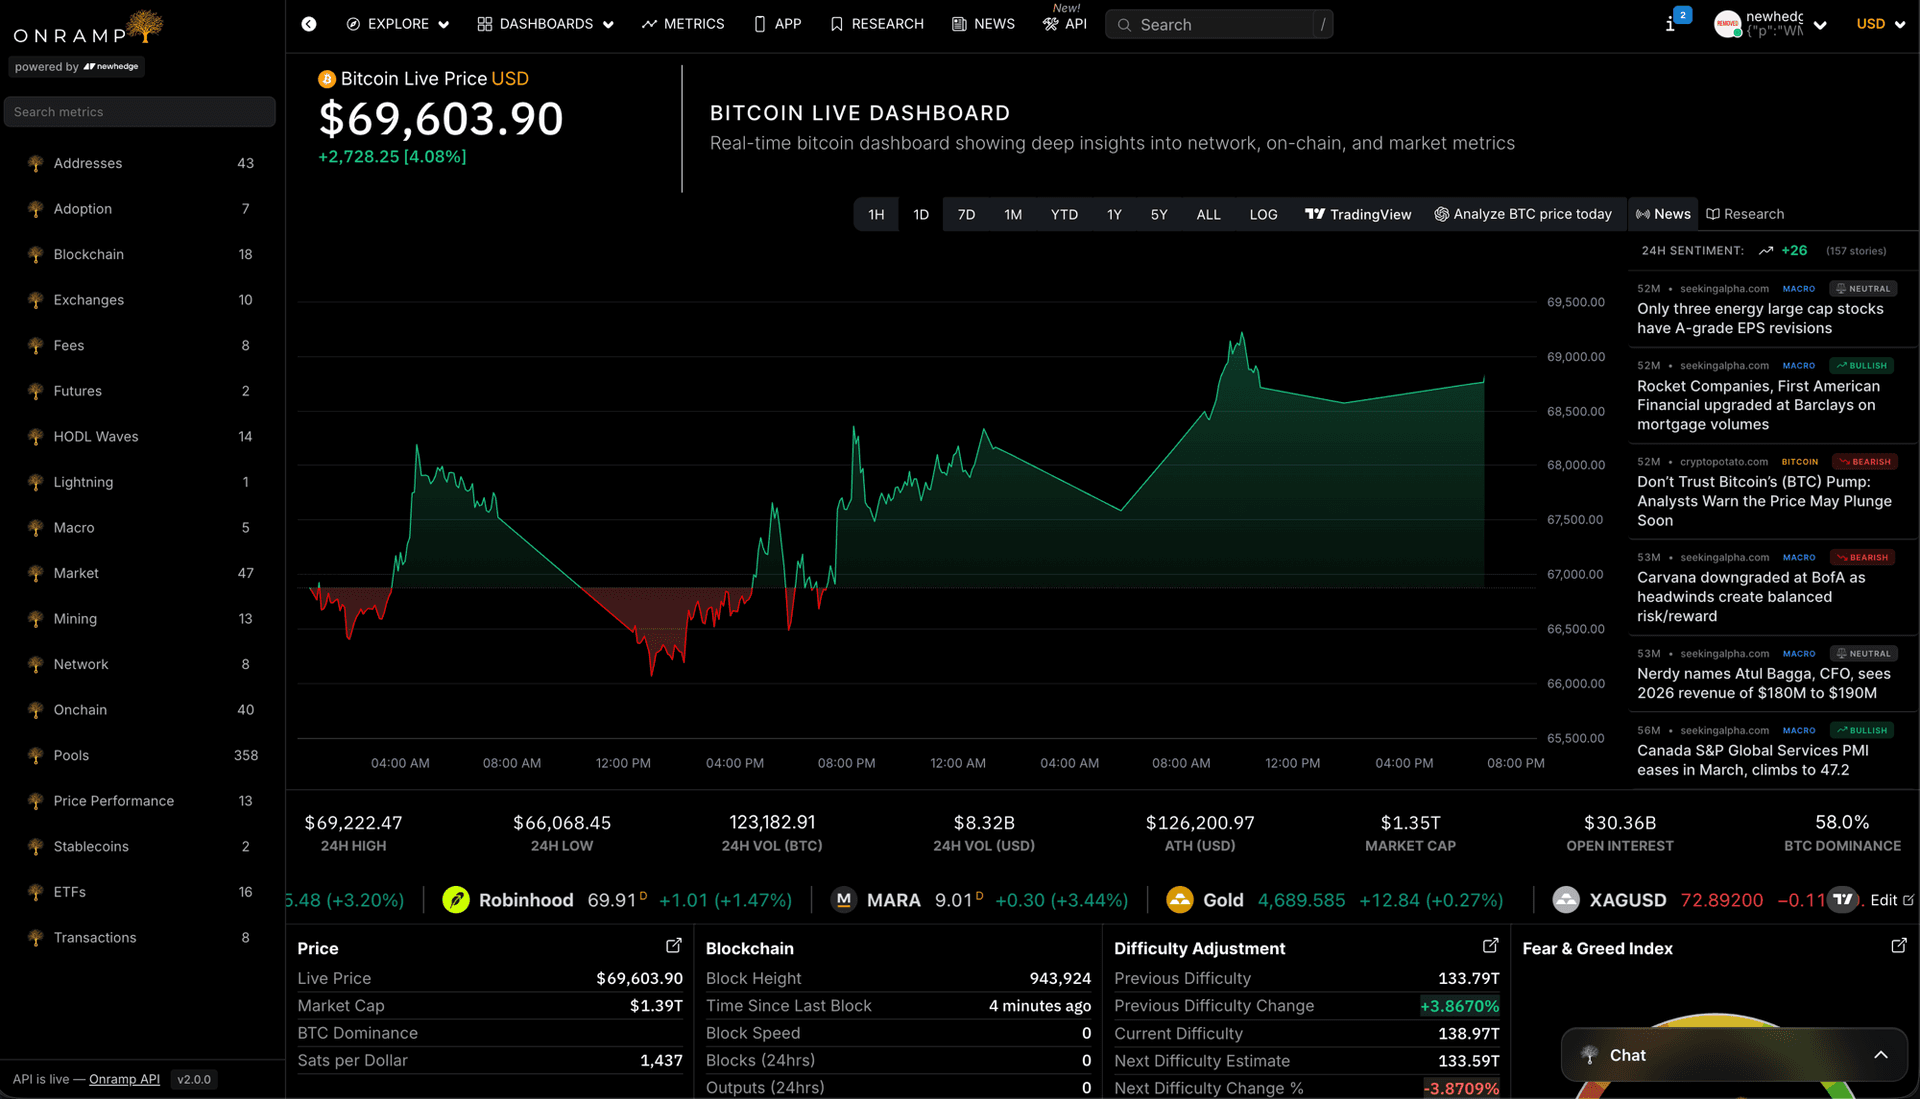Select the Explore compass icon in navigation
Image resolution: width=1920 pixels, height=1099 pixels.
pyautogui.click(x=352, y=23)
